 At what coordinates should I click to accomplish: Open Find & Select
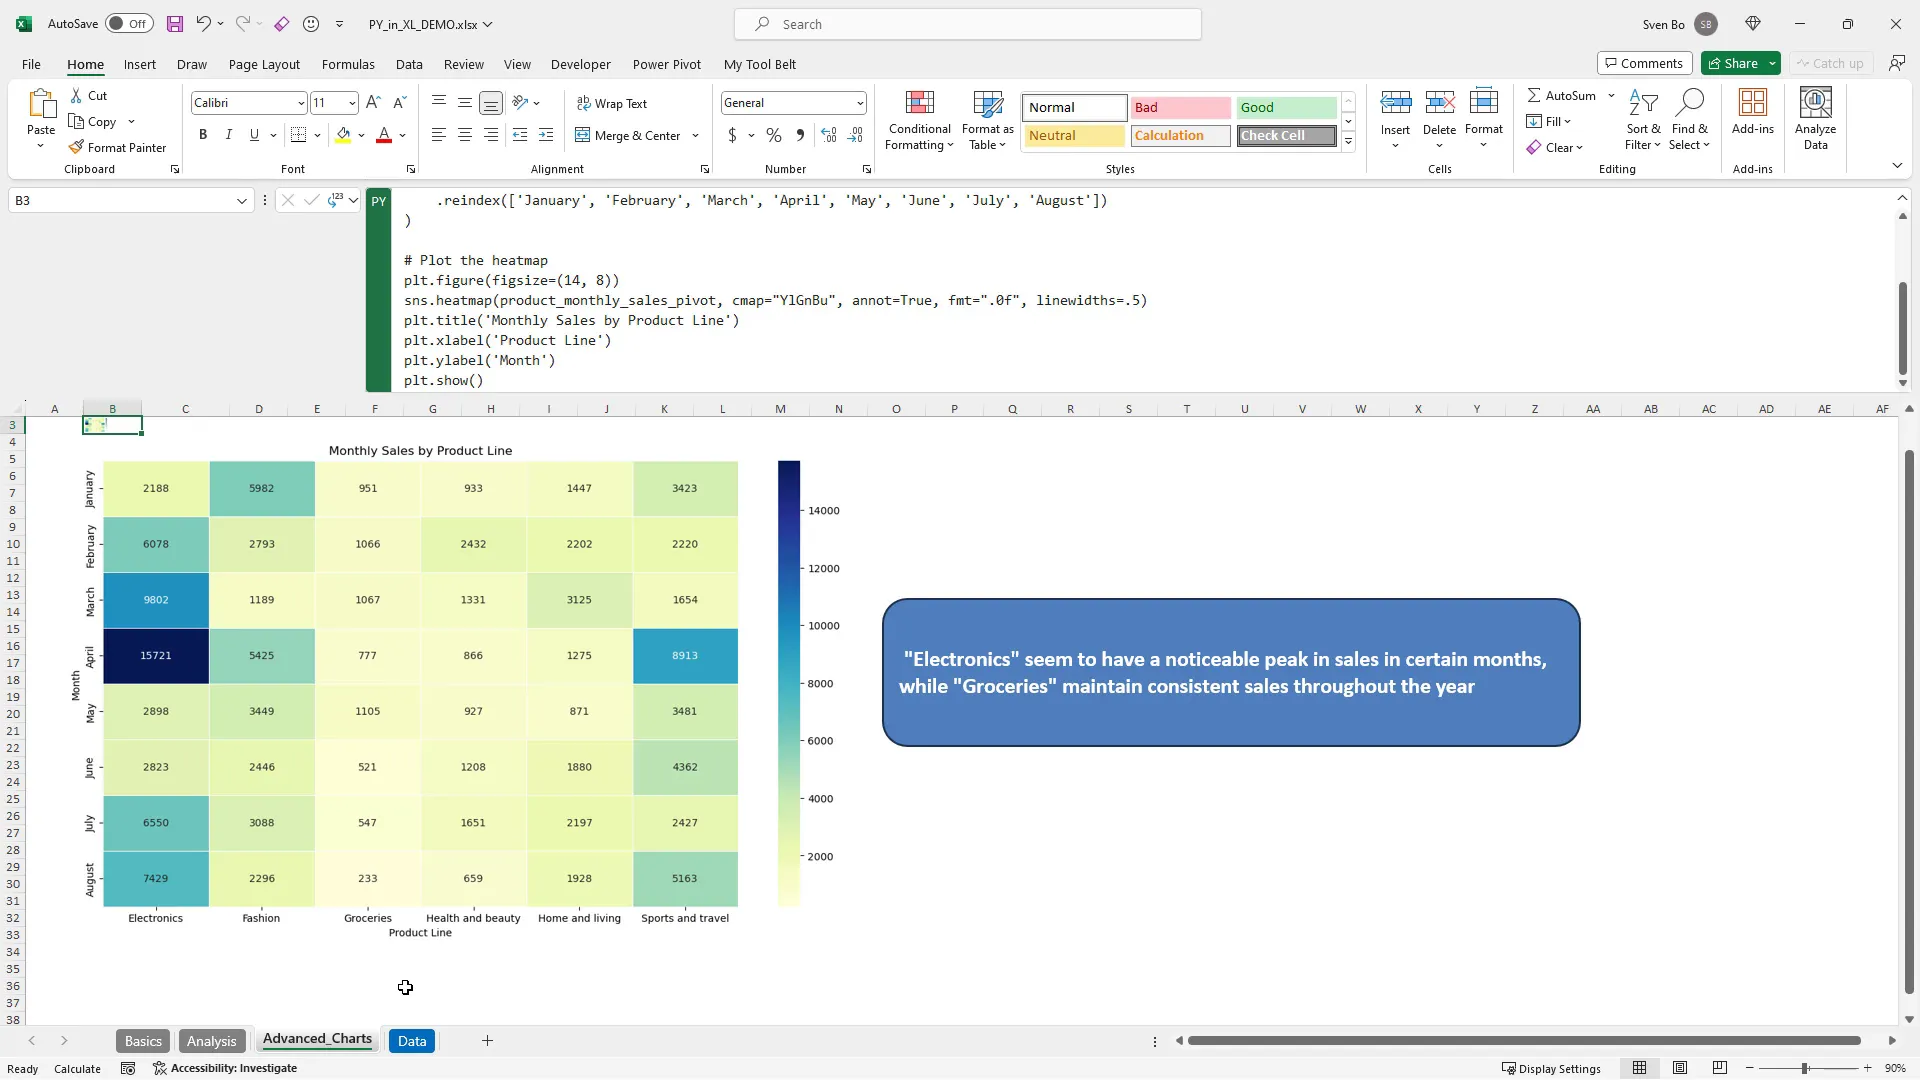point(1690,120)
